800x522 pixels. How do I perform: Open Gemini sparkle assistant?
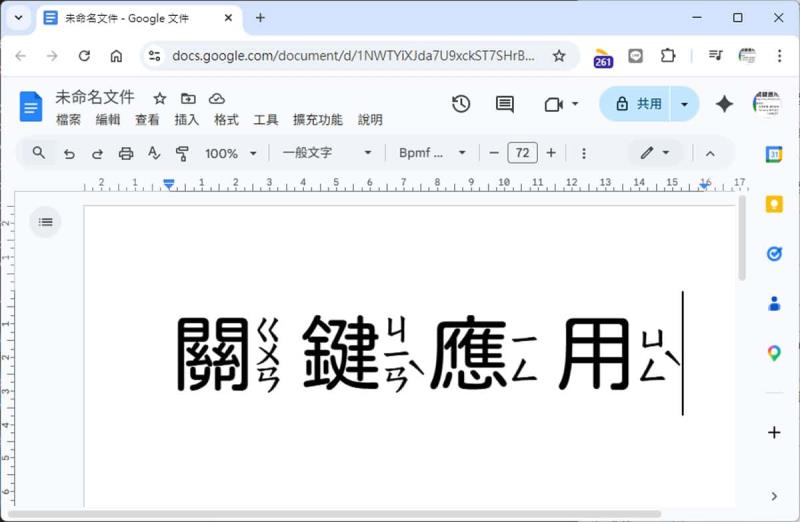click(x=724, y=104)
